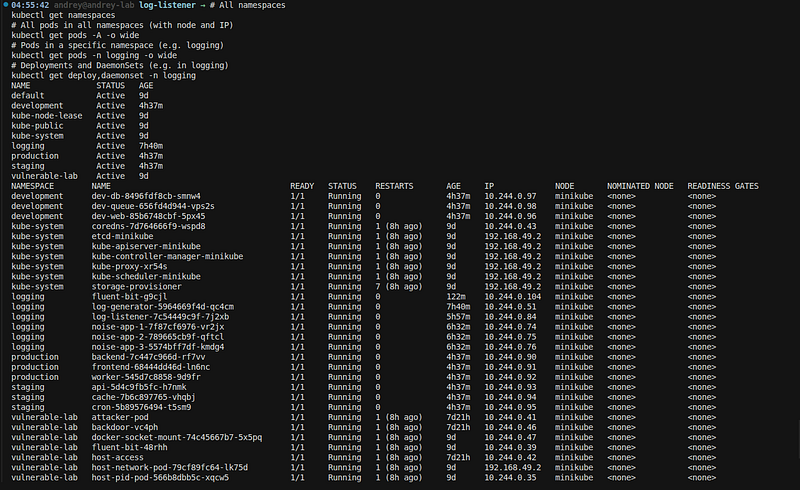Click the '7 (8h ago)' restarts value
Viewport: 800px width, 490px height.
tap(399, 286)
